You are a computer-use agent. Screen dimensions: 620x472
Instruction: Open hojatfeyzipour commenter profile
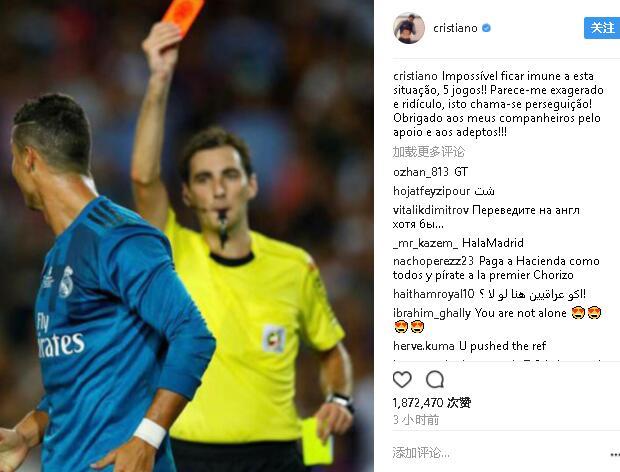pyautogui.click(x=431, y=191)
